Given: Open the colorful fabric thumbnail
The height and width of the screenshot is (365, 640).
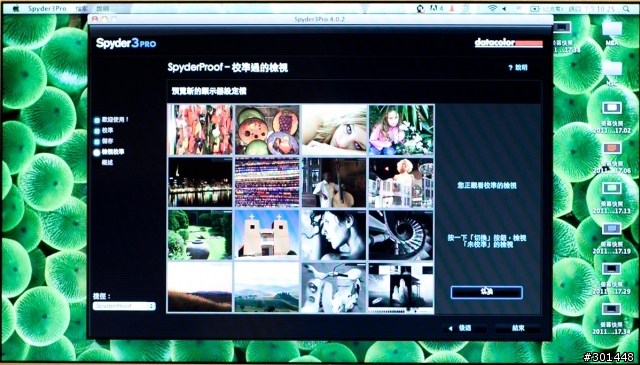Looking at the screenshot, I should [x=200, y=130].
